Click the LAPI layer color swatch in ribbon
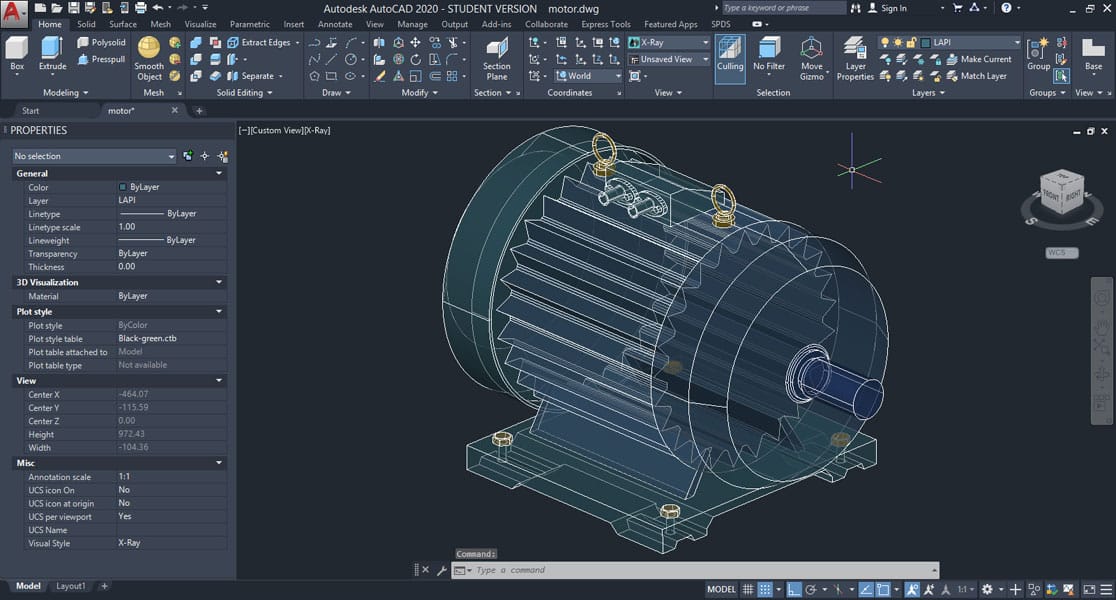 [x=926, y=43]
